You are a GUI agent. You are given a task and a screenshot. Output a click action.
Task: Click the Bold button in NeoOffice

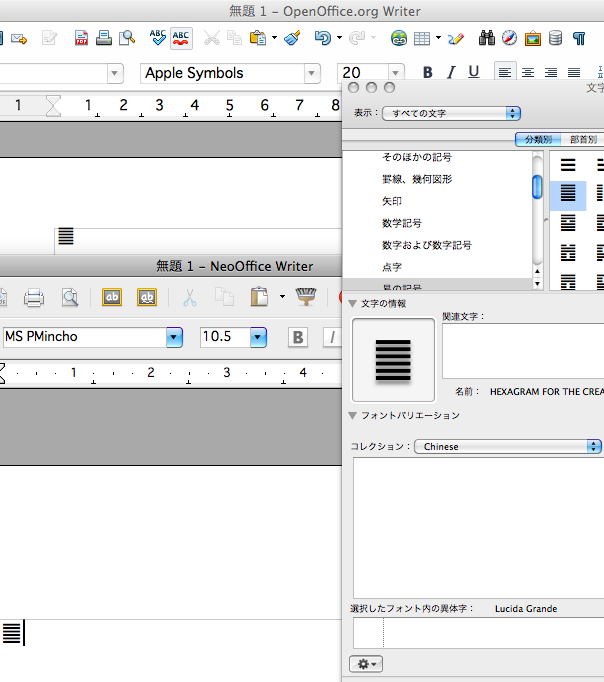point(298,337)
